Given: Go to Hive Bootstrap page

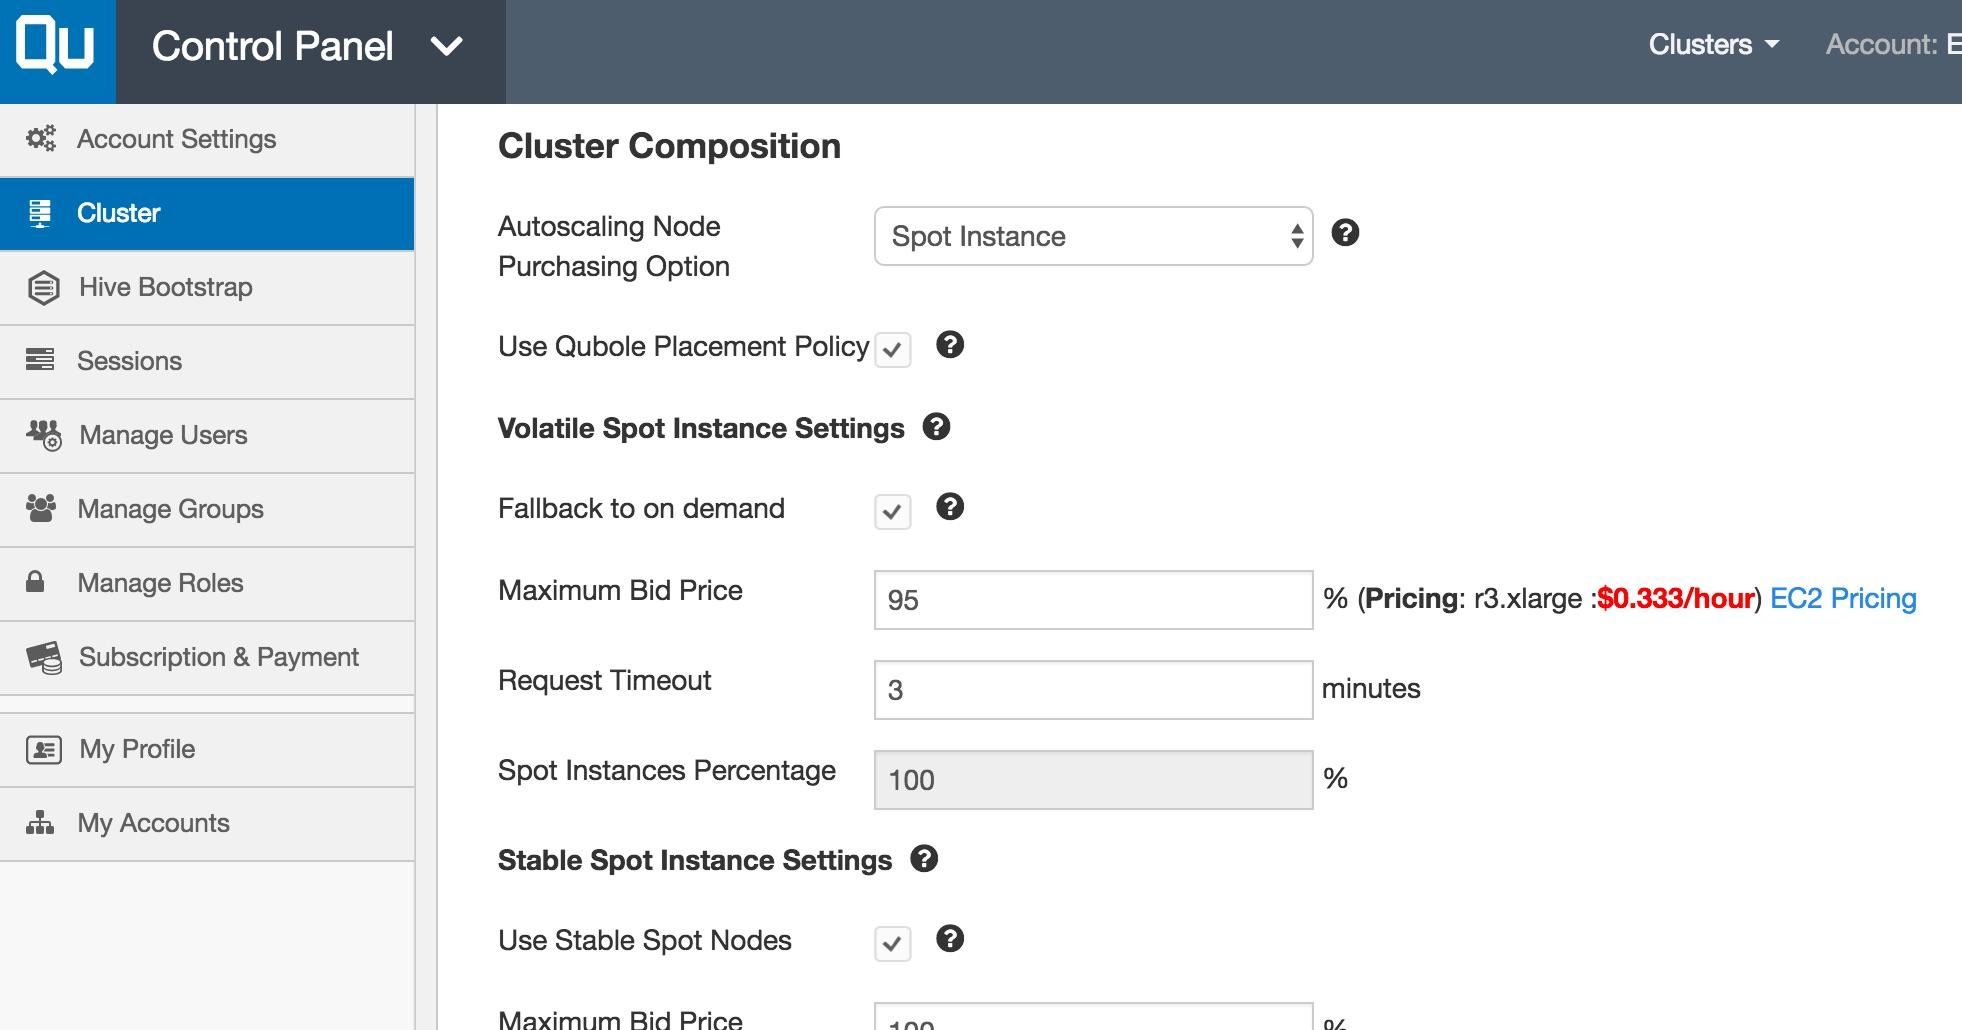Looking at the screenshot, I should point(207,287).
